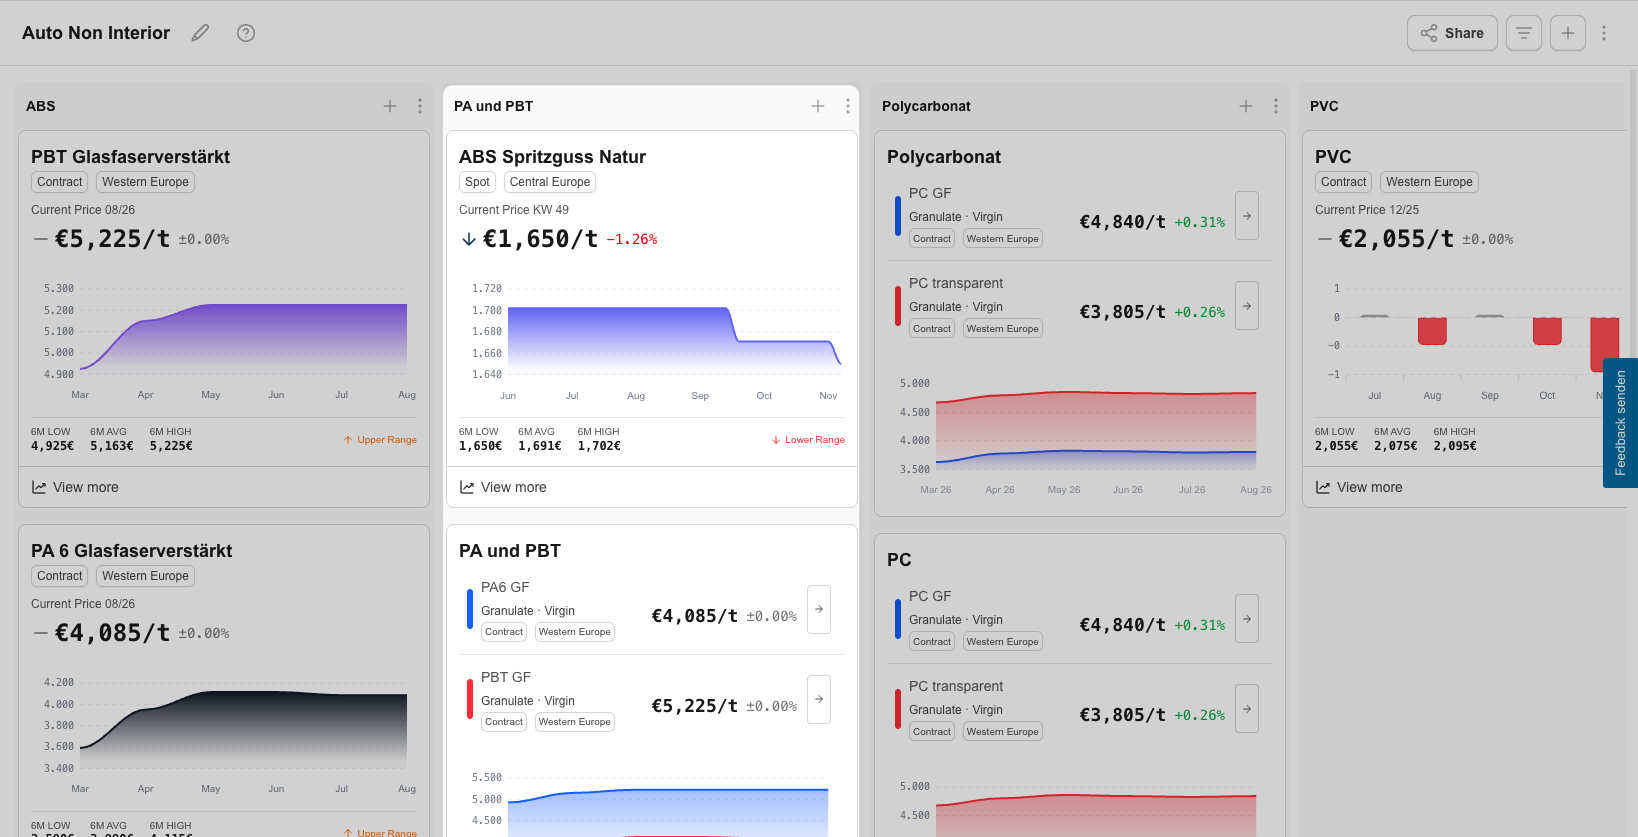Click Spot tag on ABS Spritzguss Natur
The image size is (1638, 837).
point(477,182)
